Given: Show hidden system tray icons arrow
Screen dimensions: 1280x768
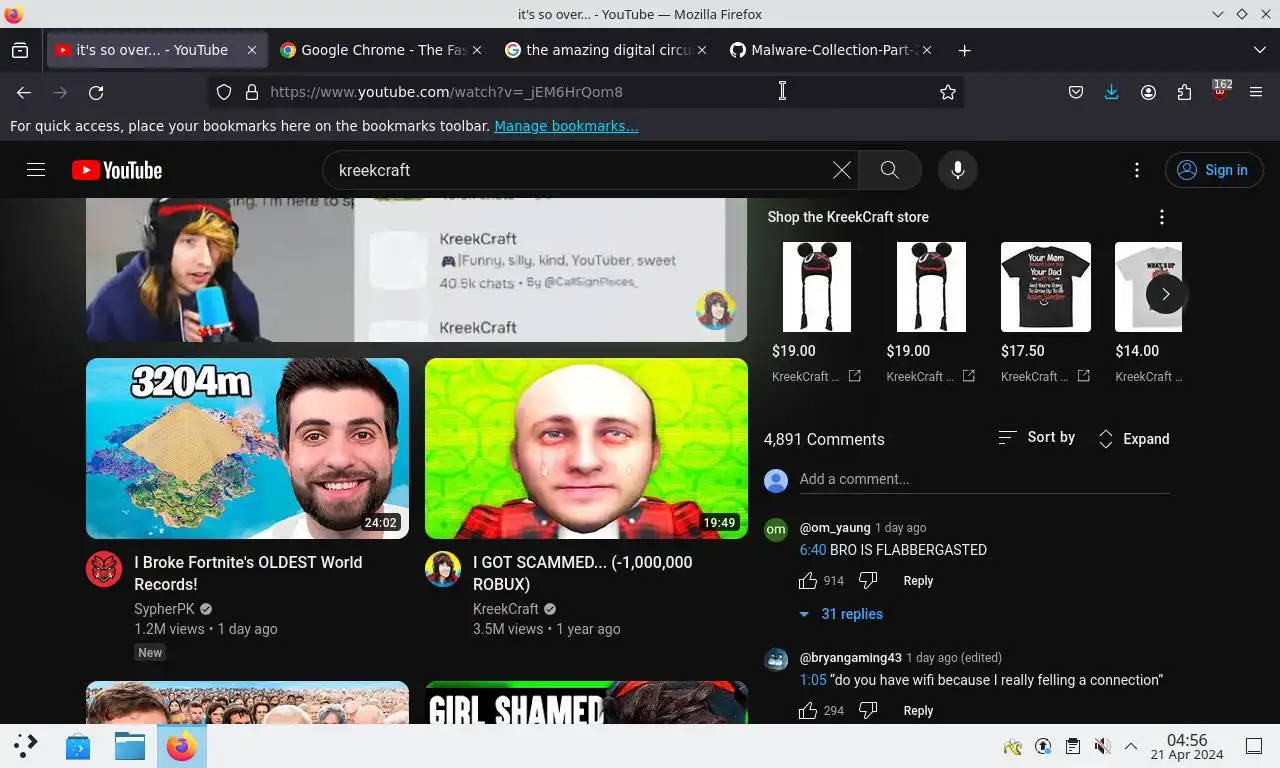Looking at the screenshot, I should tap(1131, 746).
